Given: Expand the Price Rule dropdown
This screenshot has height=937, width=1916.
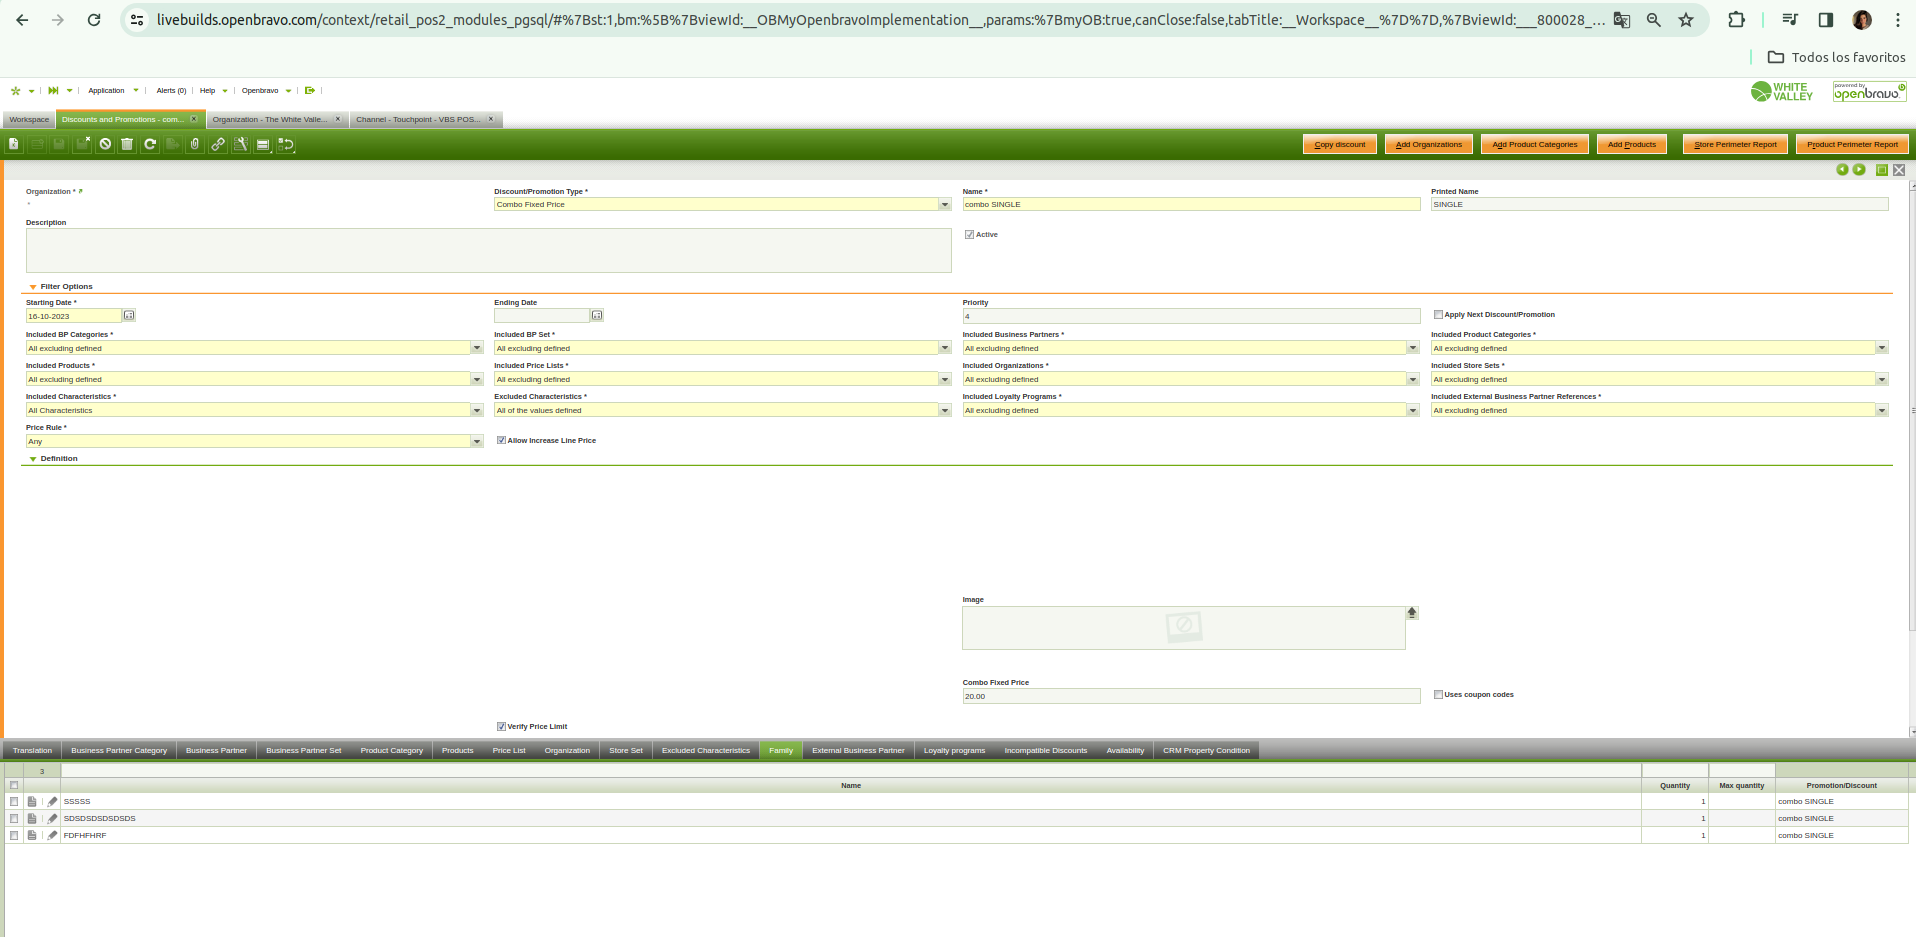Looking at the screenshot, I should 476,442.
